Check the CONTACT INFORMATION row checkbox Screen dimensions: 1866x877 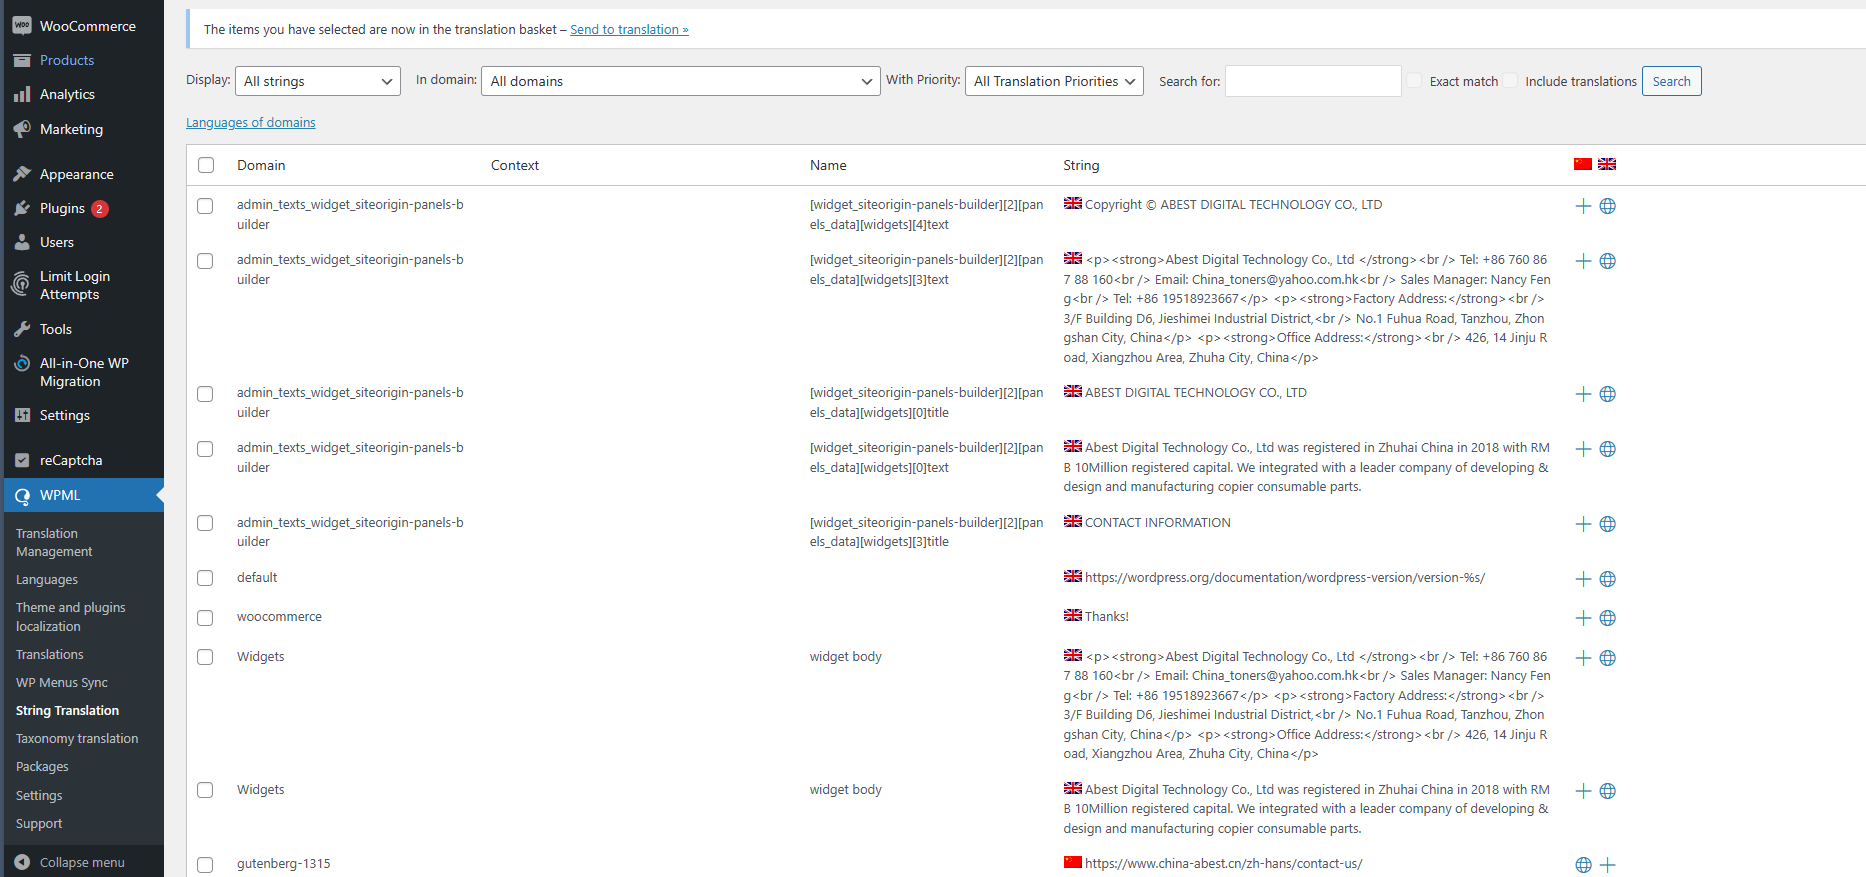pos(205,523)
